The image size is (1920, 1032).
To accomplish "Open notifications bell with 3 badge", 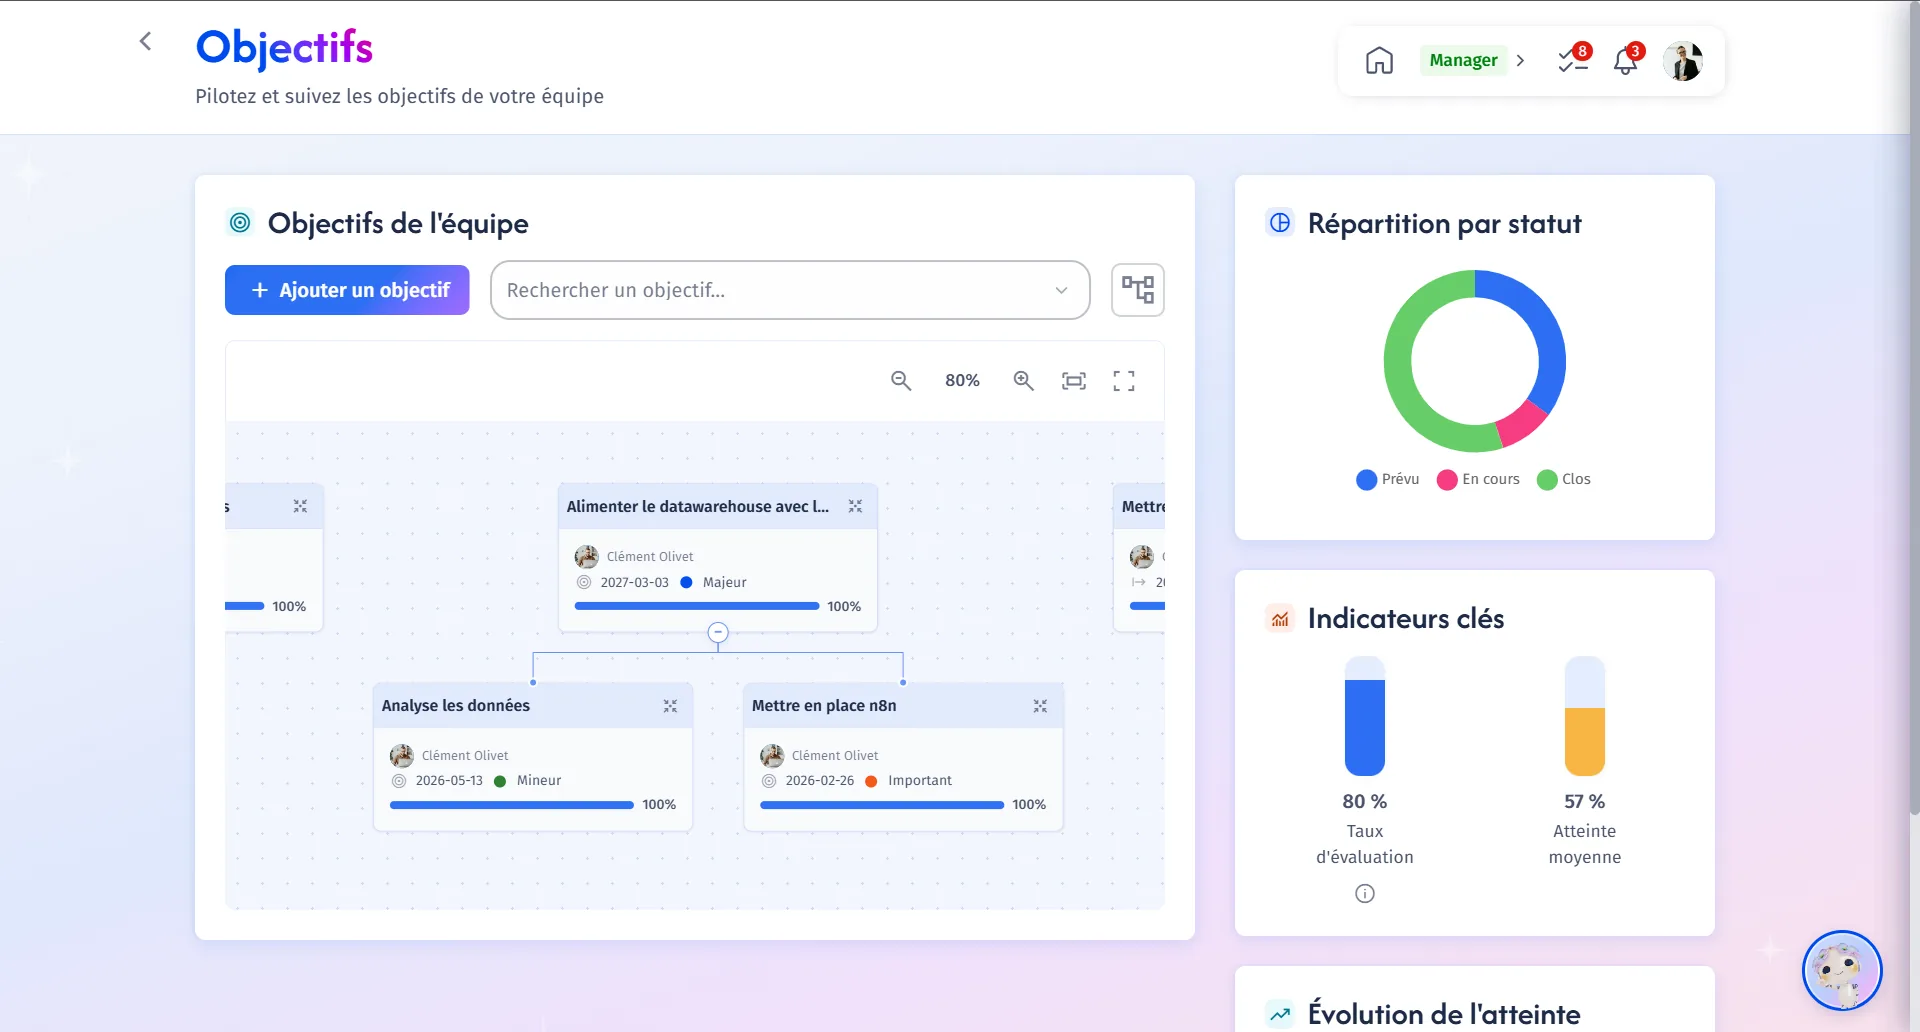I will (1626, 60).
